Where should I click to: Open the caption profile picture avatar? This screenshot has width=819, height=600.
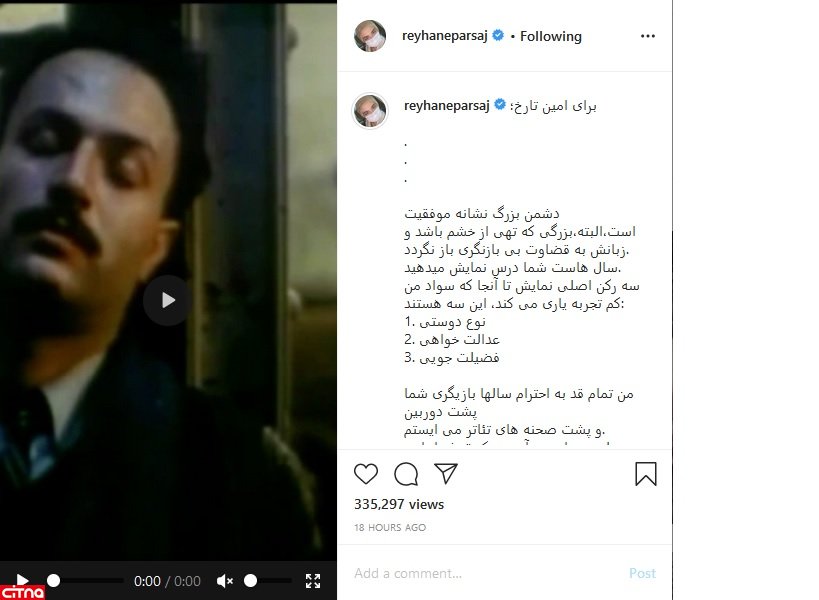[x=370, y=111]
